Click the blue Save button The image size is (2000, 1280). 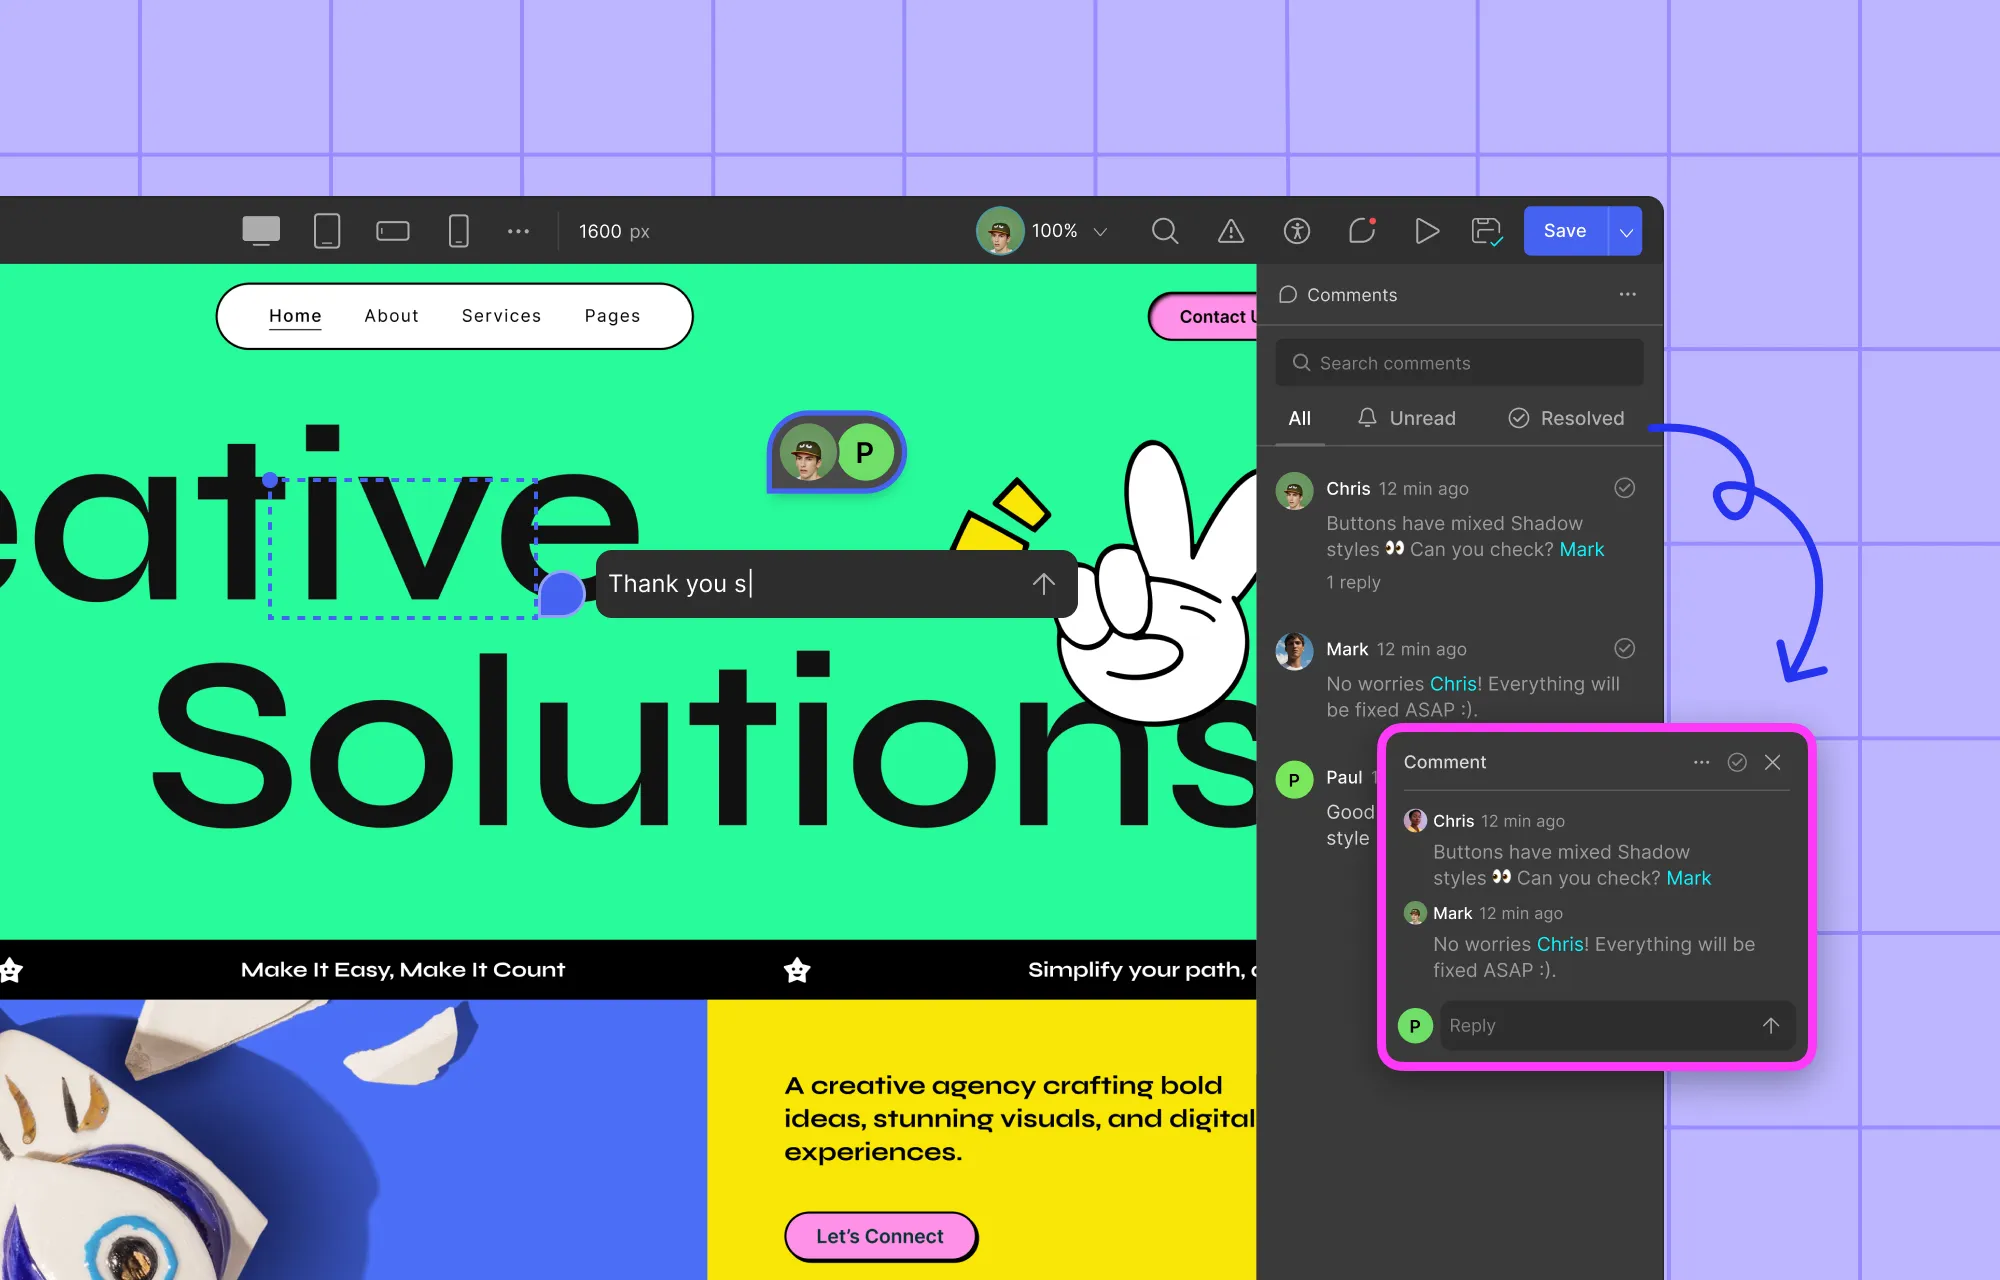pos(1565,231)
